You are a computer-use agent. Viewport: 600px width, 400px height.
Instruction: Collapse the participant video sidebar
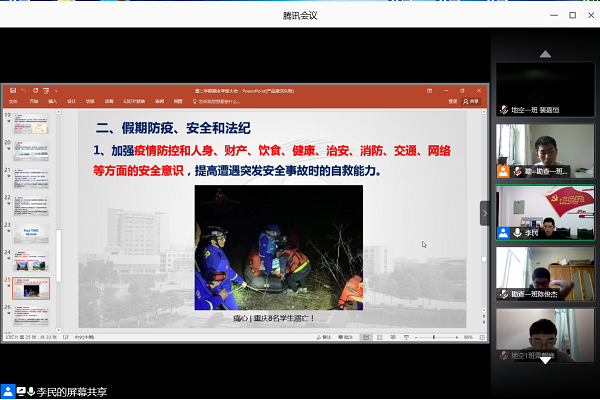tap(485, 213)
